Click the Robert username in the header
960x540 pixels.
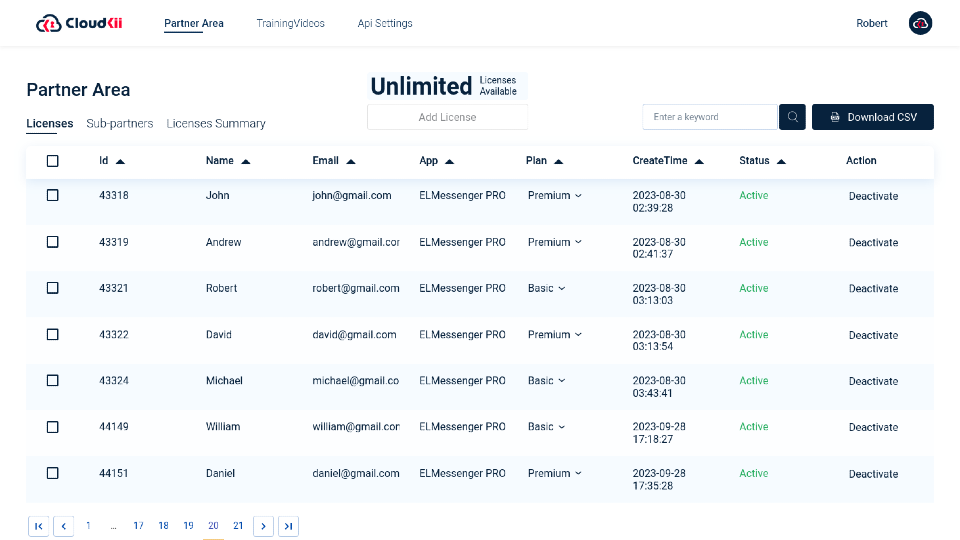871,23
